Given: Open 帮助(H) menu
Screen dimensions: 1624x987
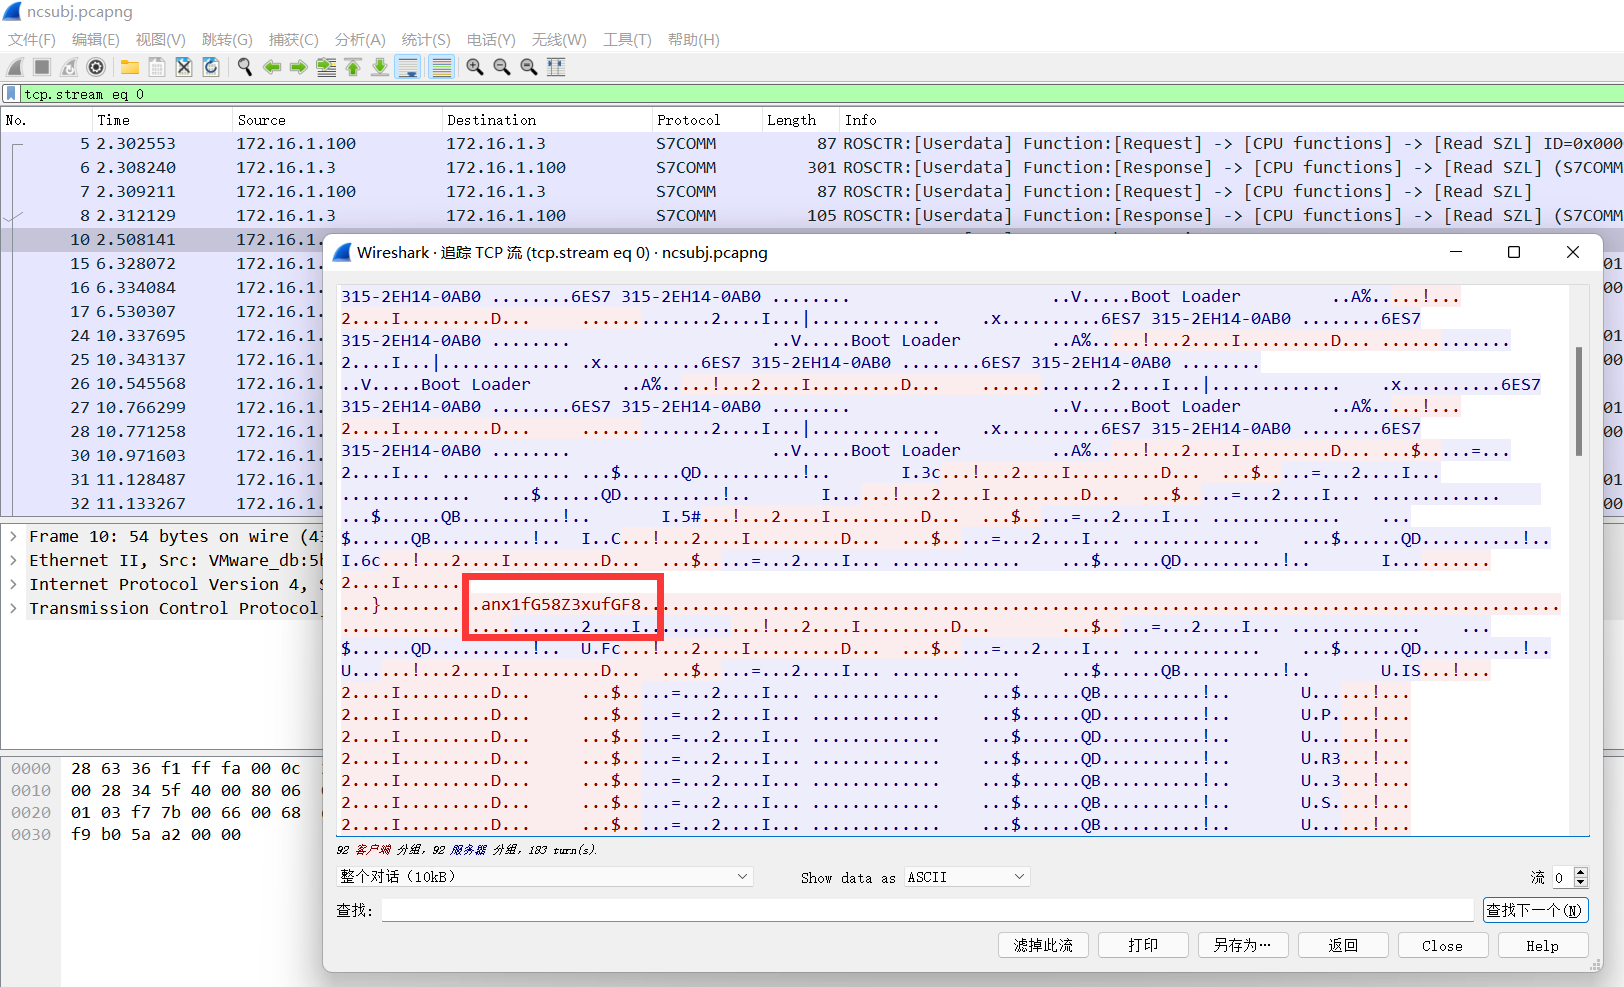Looking at the screenshot, I should 694,40.
